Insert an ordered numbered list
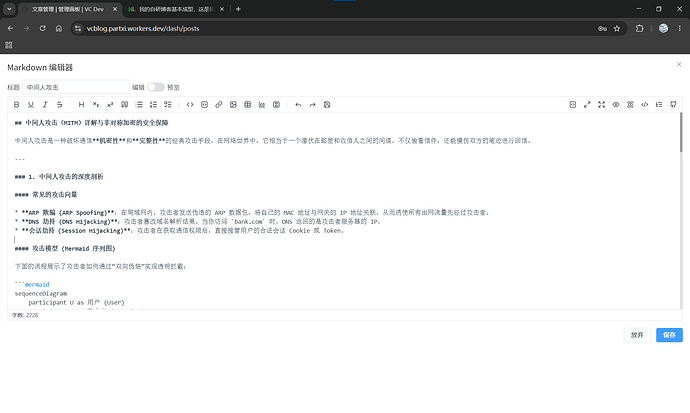The image size is (690, 413). pyautogui.click(x=153, y=105)
